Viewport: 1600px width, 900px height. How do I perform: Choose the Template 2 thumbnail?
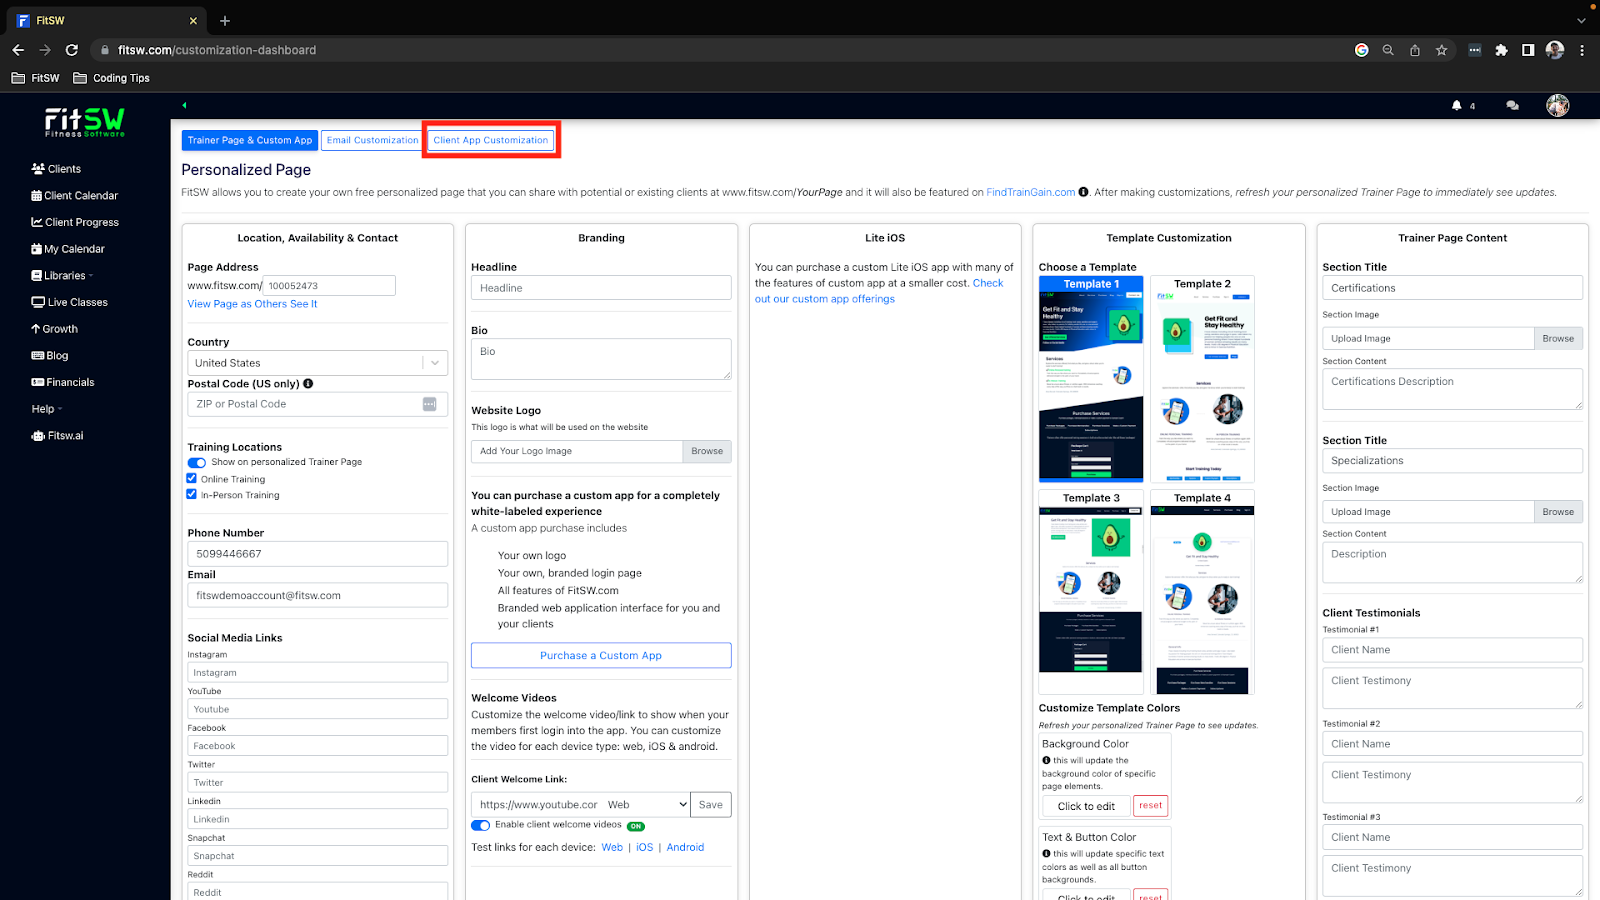pyautogui.click(x=1202, y=379)
